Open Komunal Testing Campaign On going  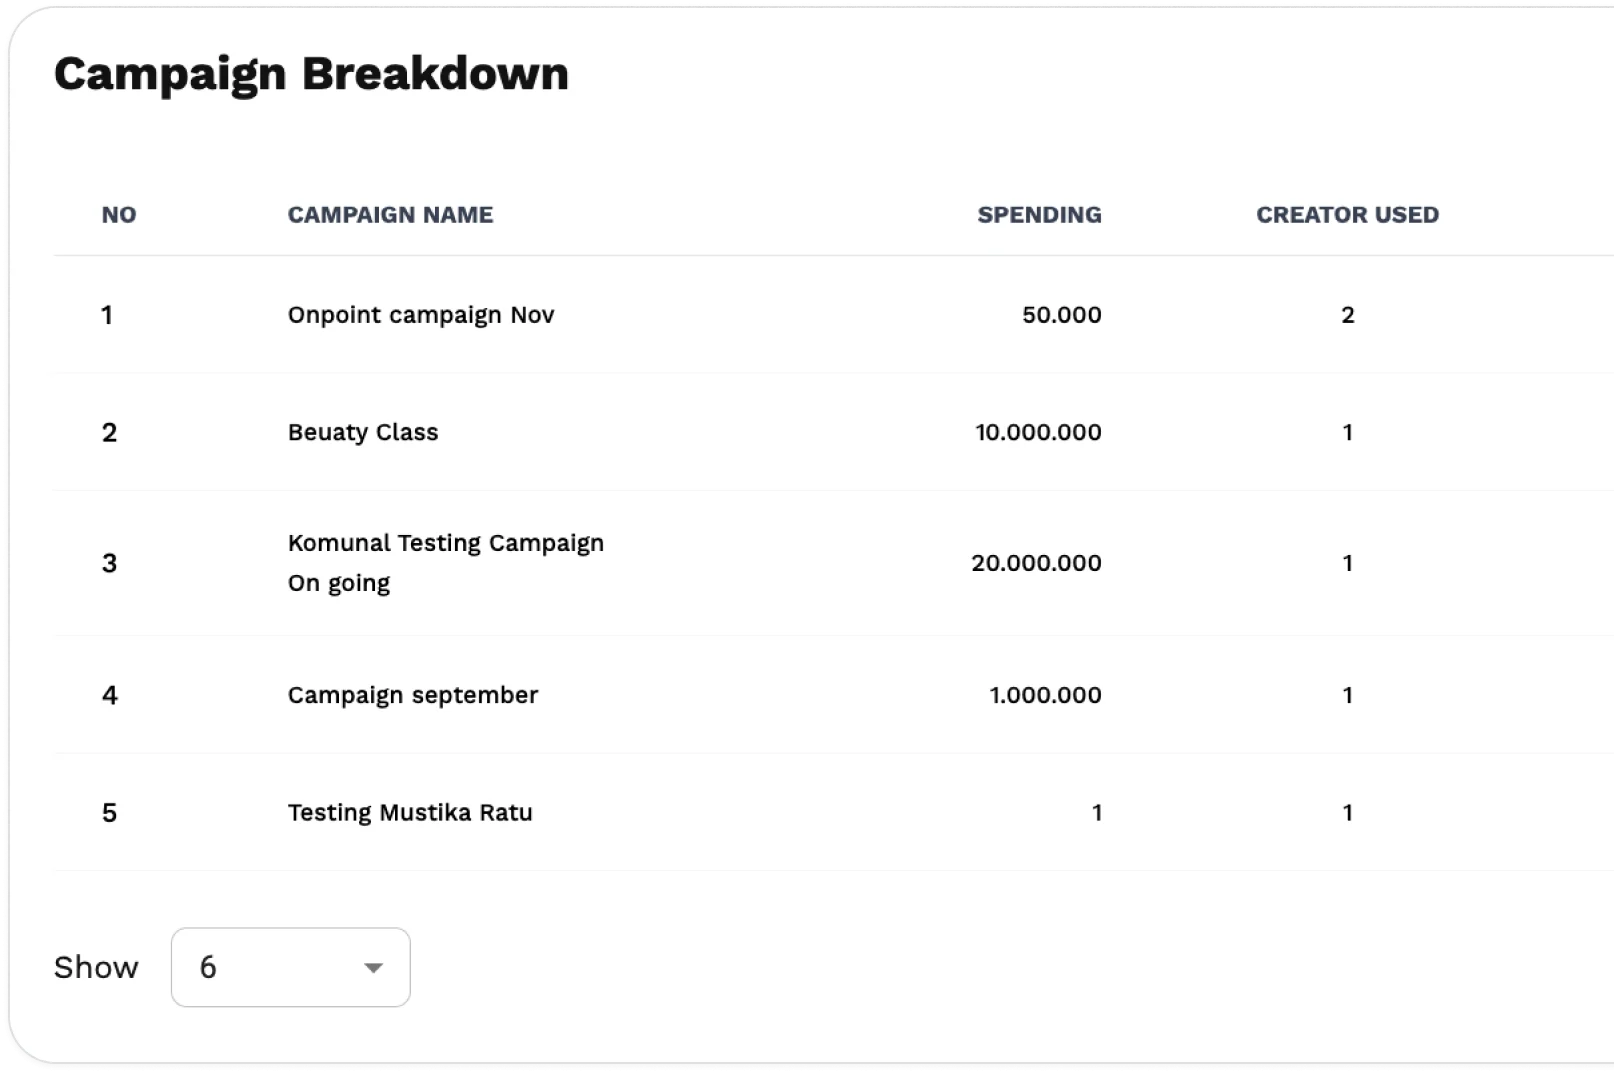point(446,563)
